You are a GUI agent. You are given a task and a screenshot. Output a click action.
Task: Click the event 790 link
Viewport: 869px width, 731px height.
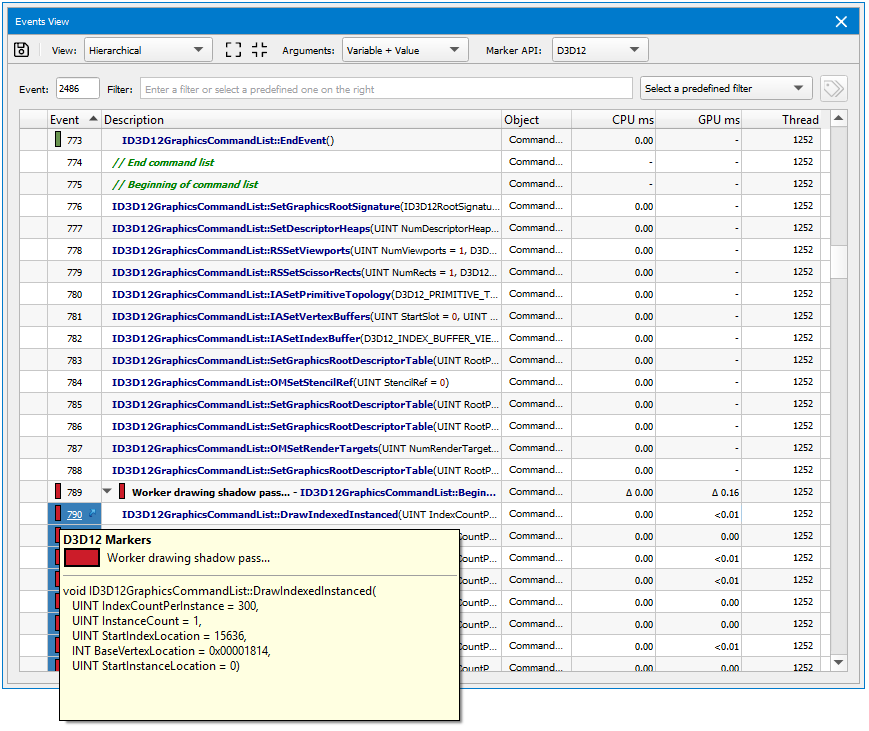coord(74,515)
